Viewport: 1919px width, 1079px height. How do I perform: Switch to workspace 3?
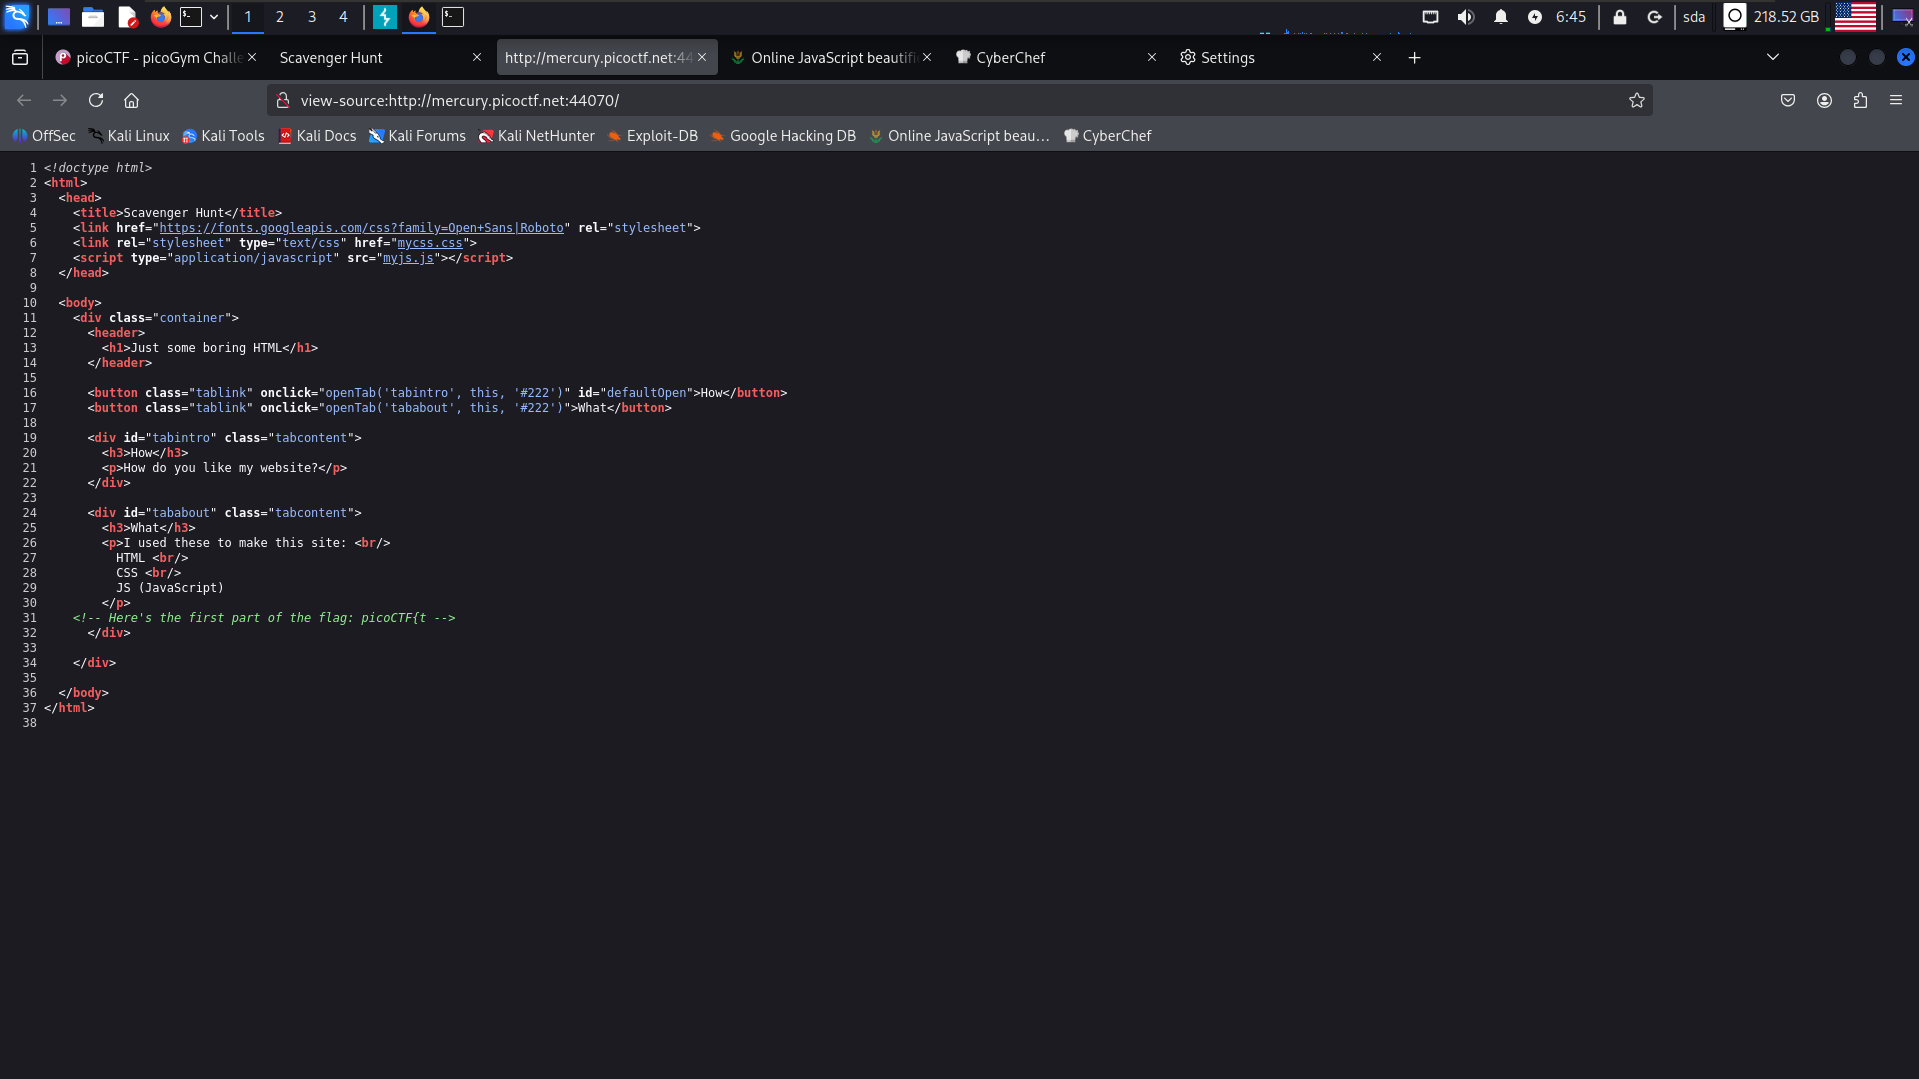(x=312, y=17)
